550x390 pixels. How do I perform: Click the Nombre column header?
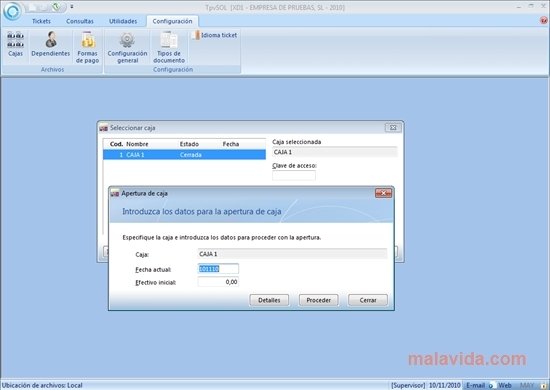137,144
